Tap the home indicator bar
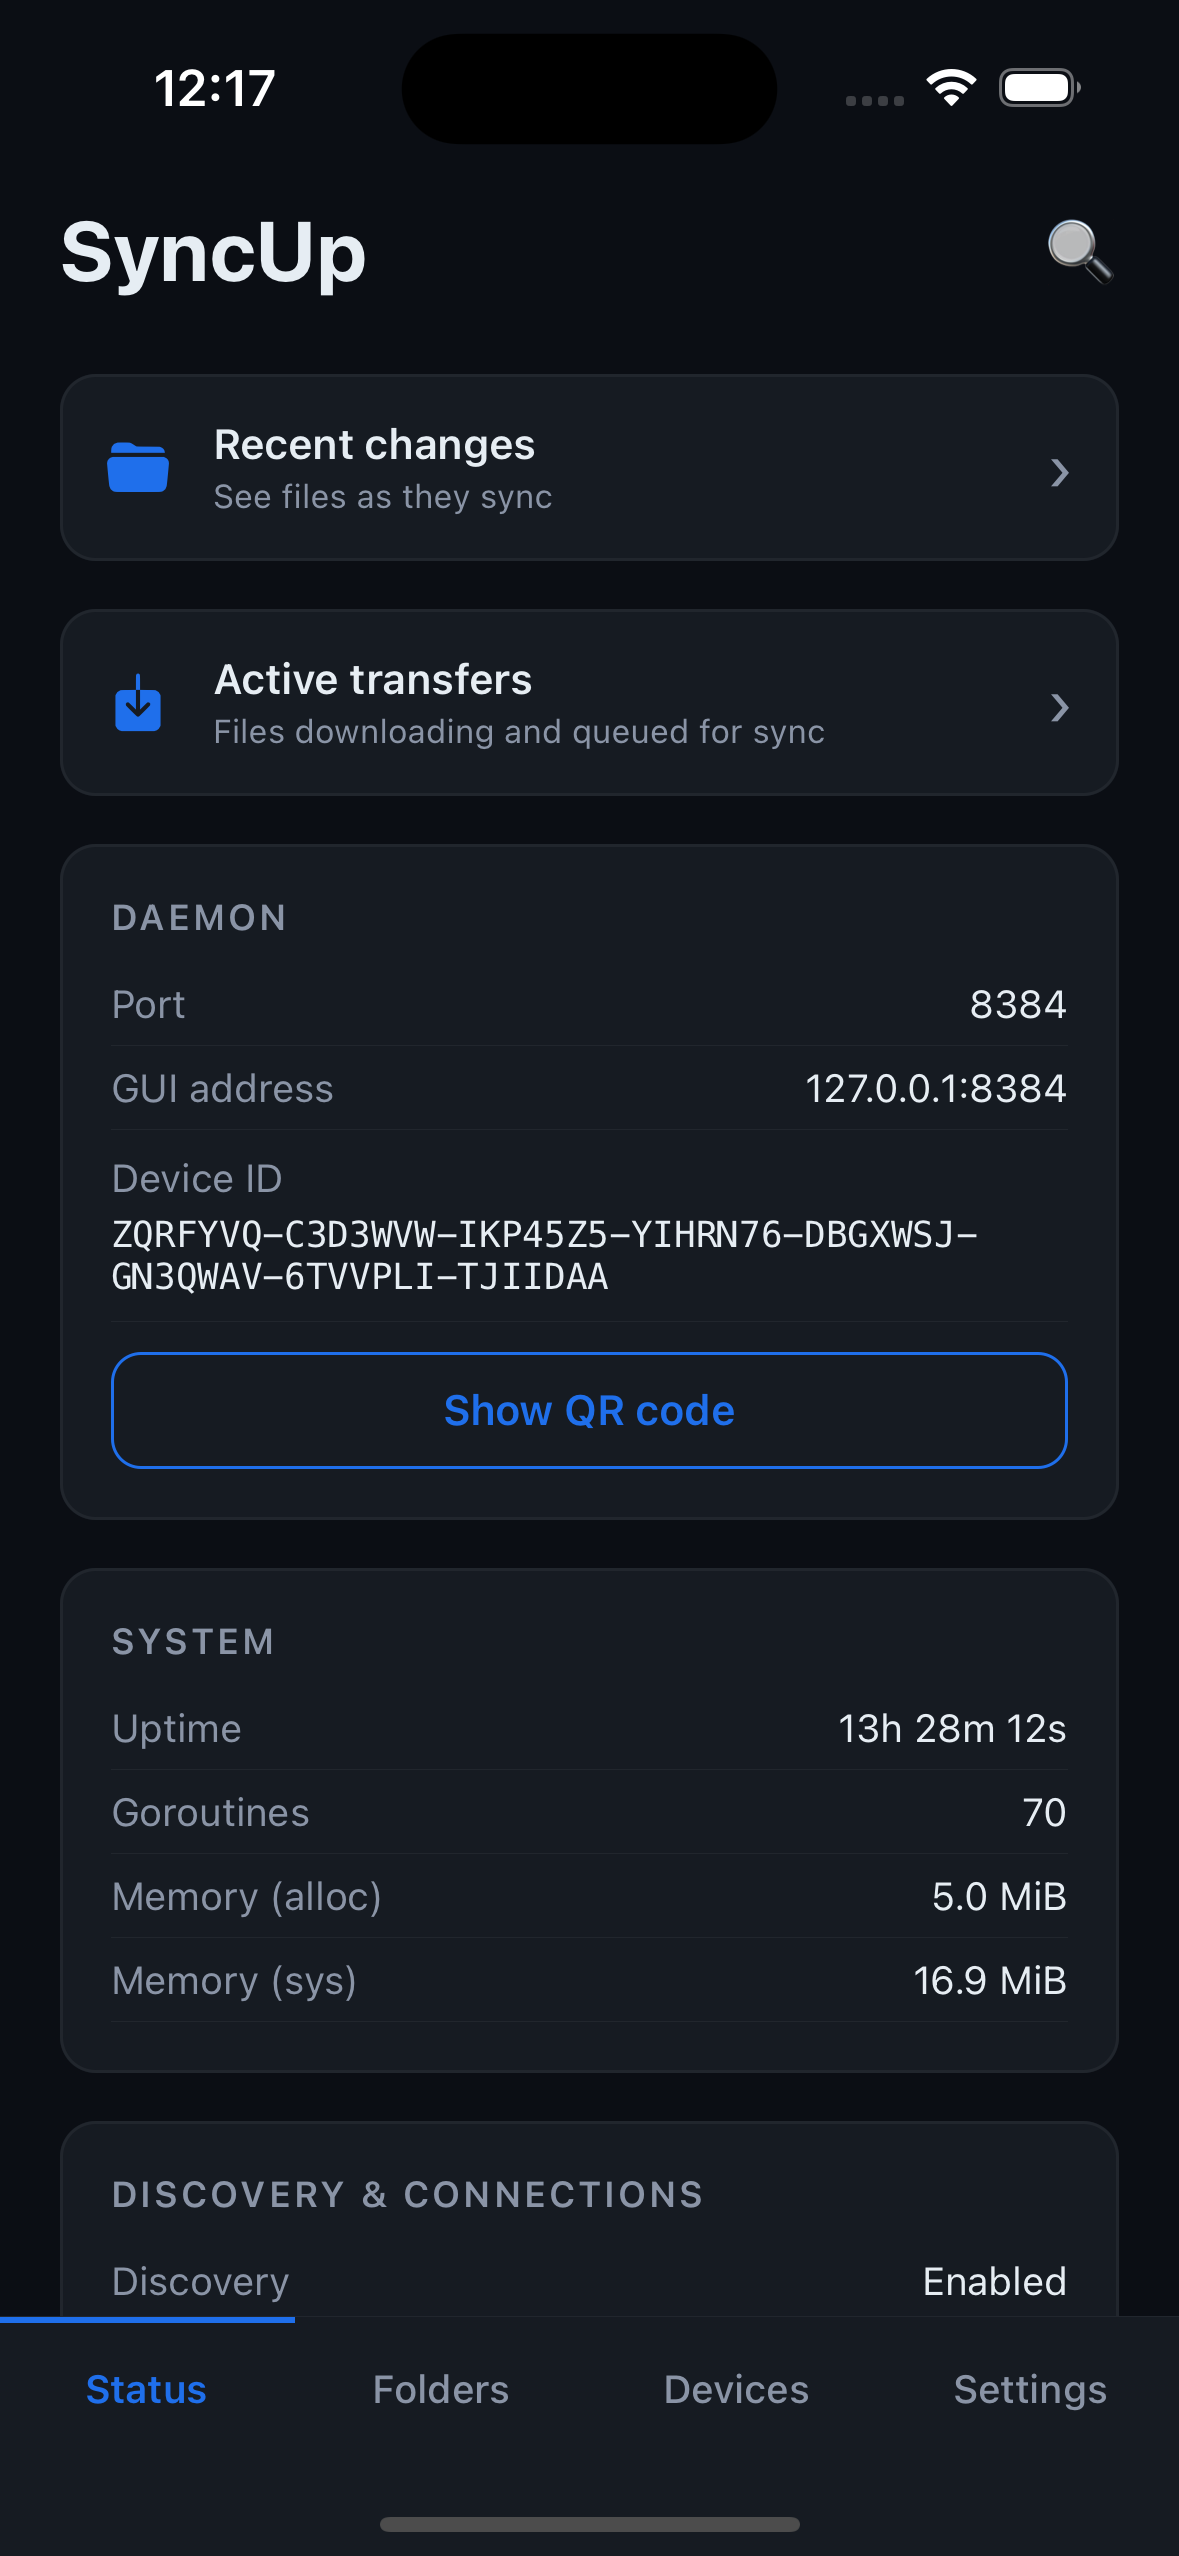 589,2525
